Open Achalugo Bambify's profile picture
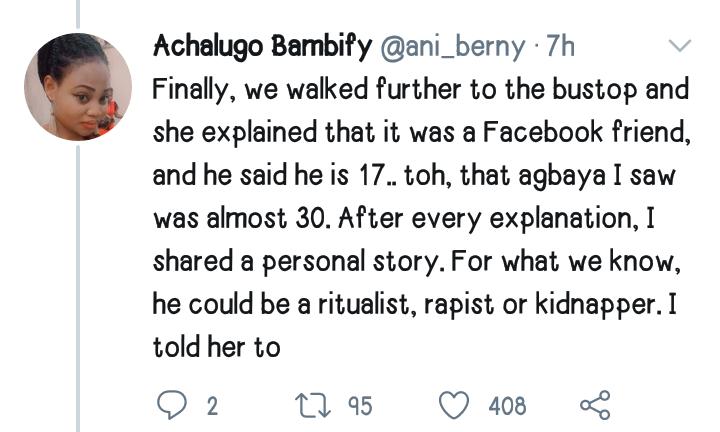This screenshot has width=720, height=432. point(78,87)
